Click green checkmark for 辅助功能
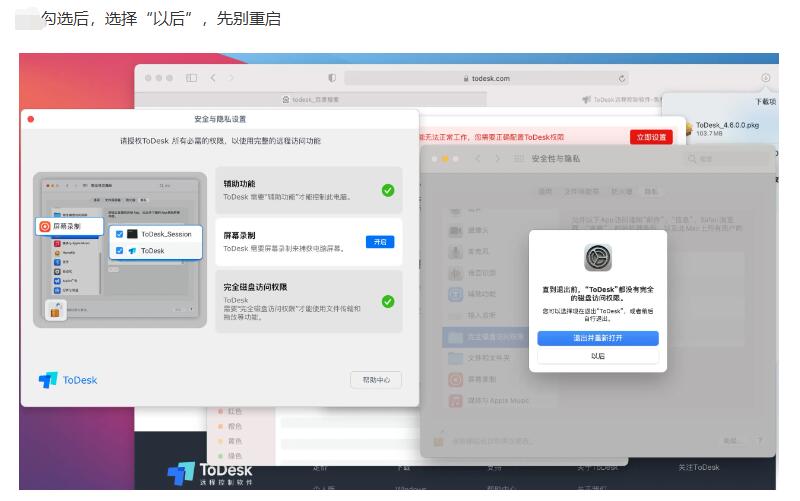 click(387, 190)
